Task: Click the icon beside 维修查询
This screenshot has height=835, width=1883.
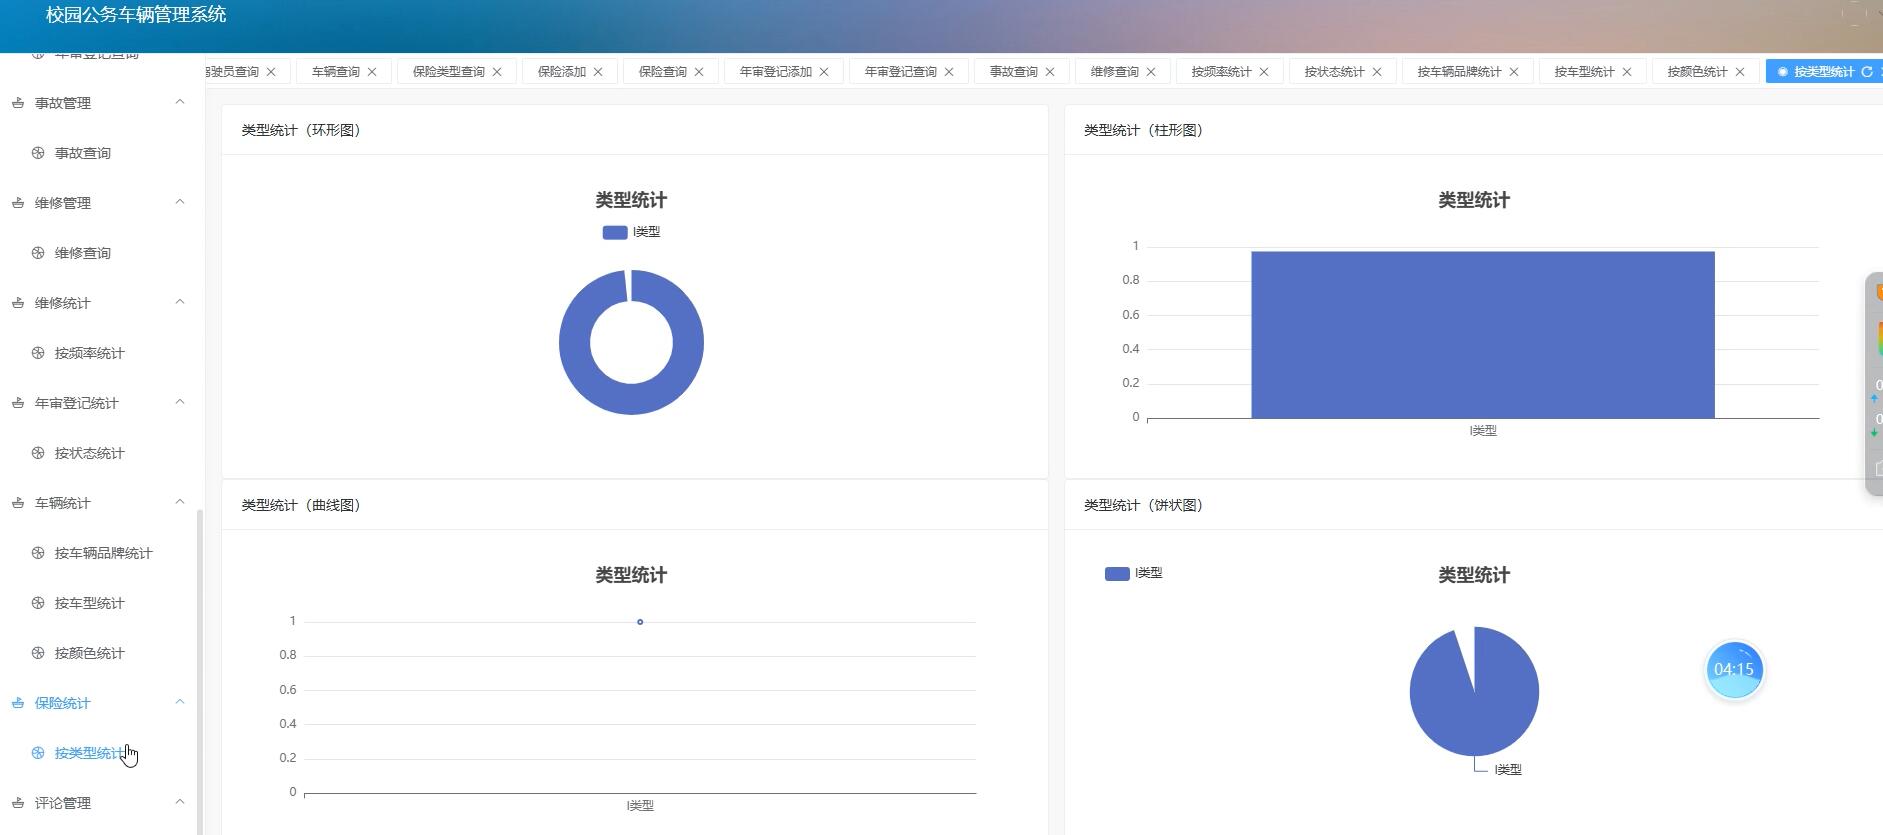Action: [x=38, y=253]
